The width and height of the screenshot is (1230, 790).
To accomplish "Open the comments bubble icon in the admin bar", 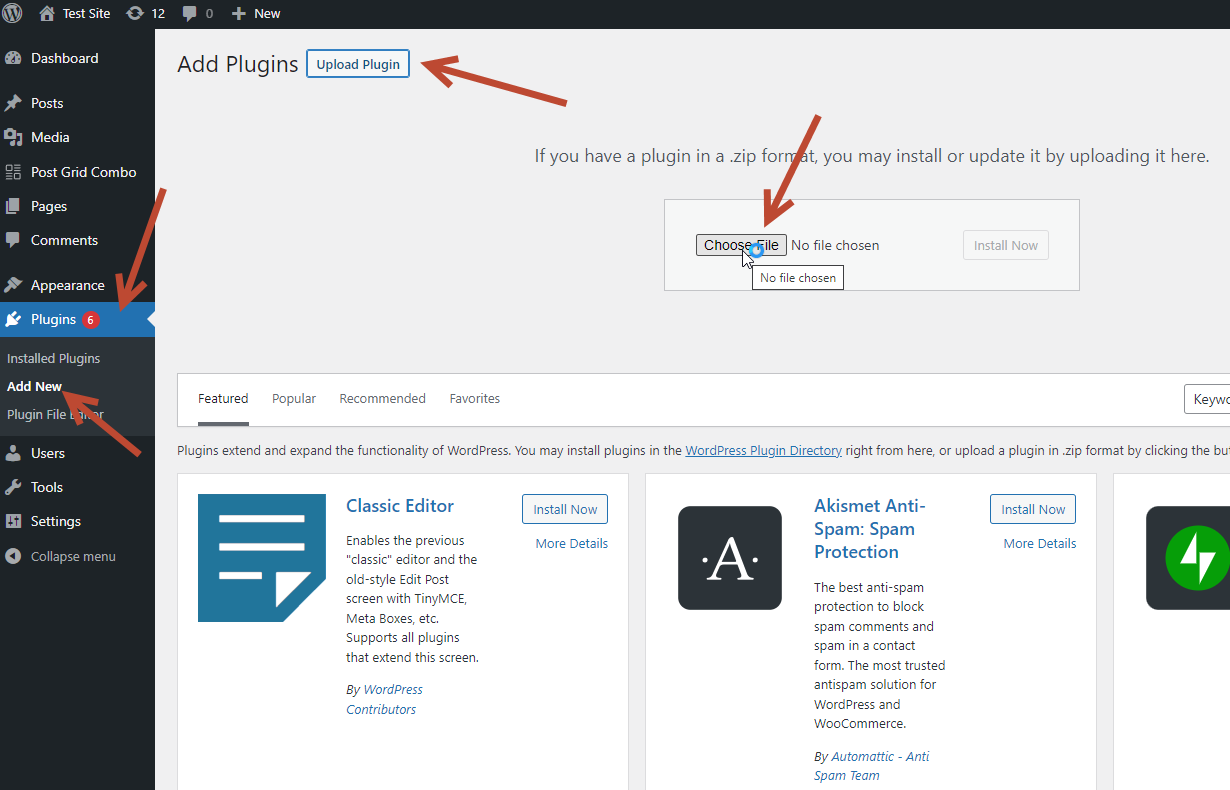I will (x=190, y=13).
